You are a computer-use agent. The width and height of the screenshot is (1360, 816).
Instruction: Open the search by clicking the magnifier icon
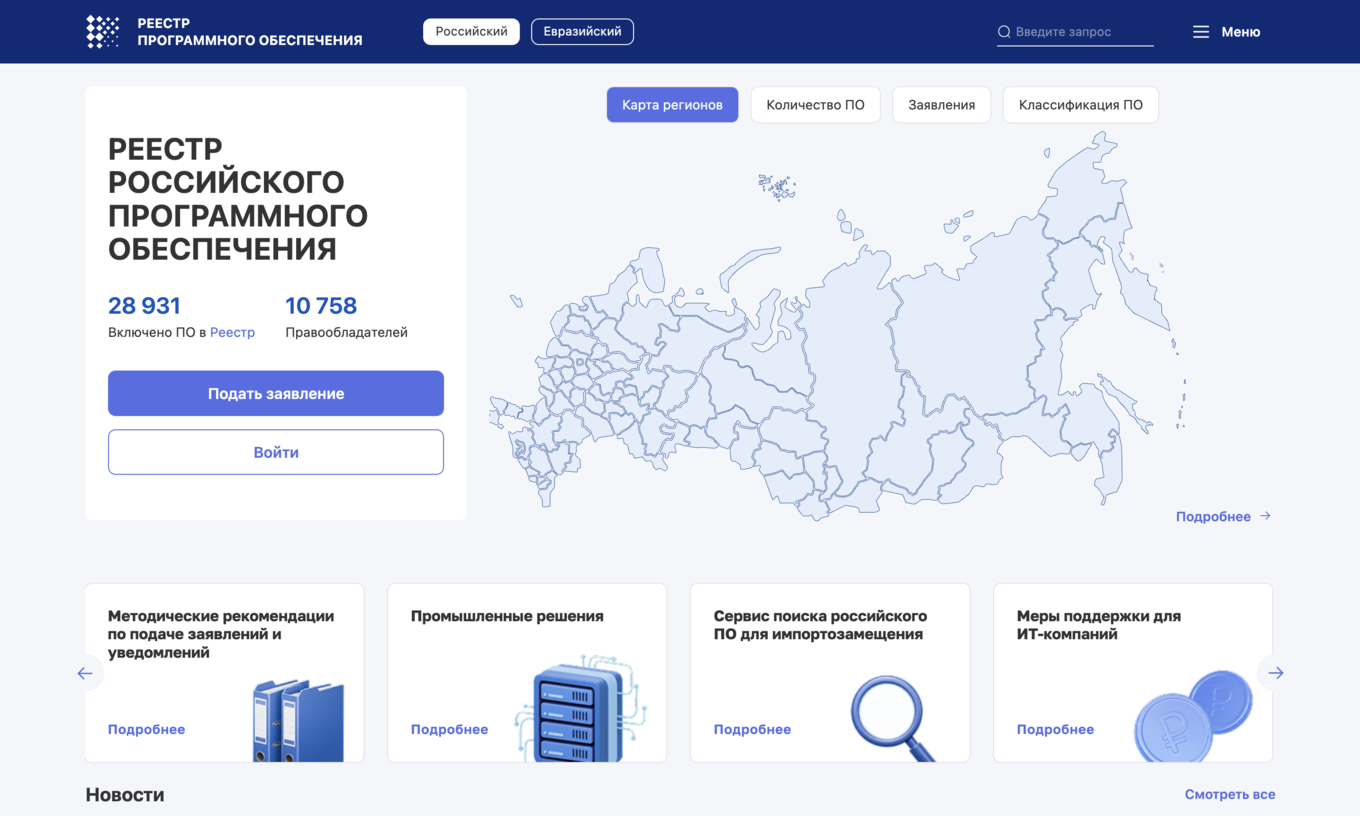coord(1003,31)
